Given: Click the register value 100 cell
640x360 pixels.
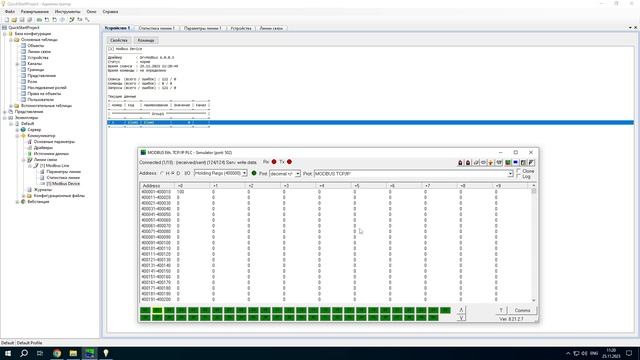Looking at the screenshot, I should tap(180, 192).
